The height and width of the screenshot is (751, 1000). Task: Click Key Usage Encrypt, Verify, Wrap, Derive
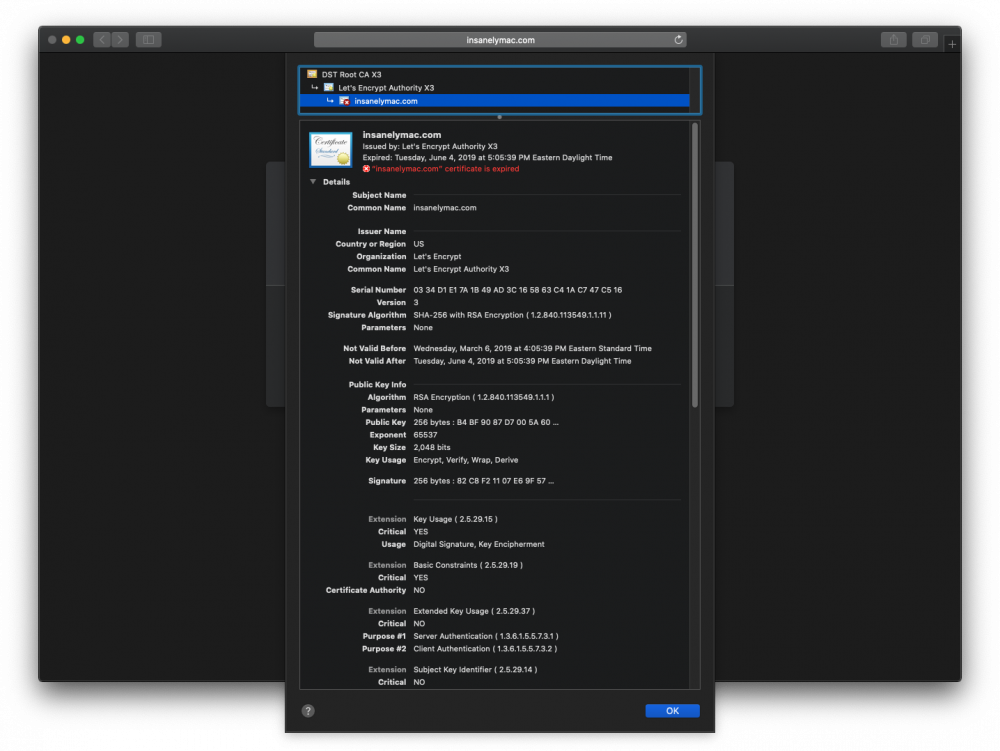click(x=466, y=460)
